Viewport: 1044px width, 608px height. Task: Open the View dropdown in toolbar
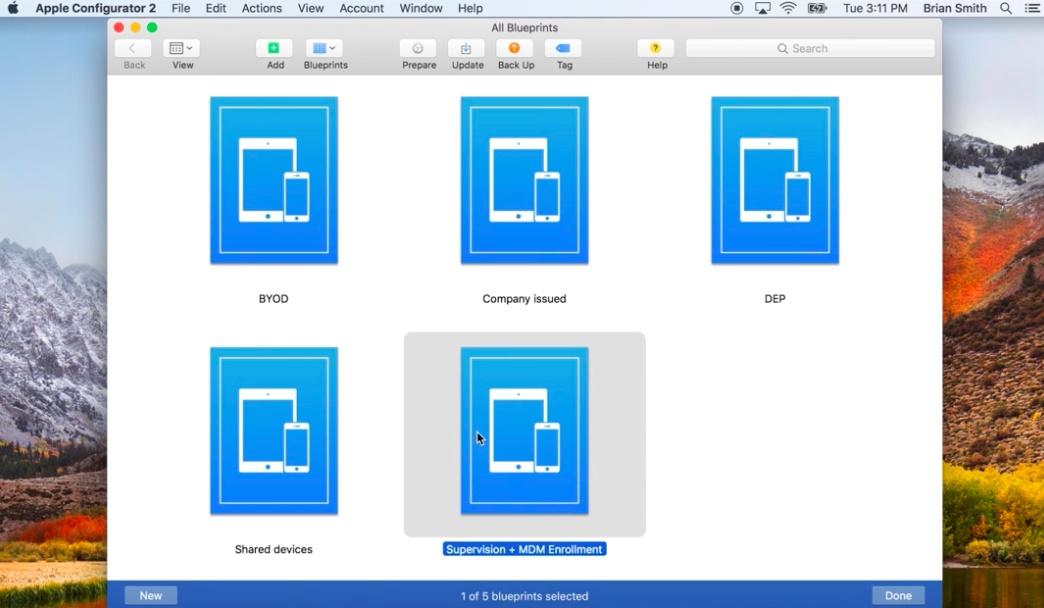[x=181, y=48]
